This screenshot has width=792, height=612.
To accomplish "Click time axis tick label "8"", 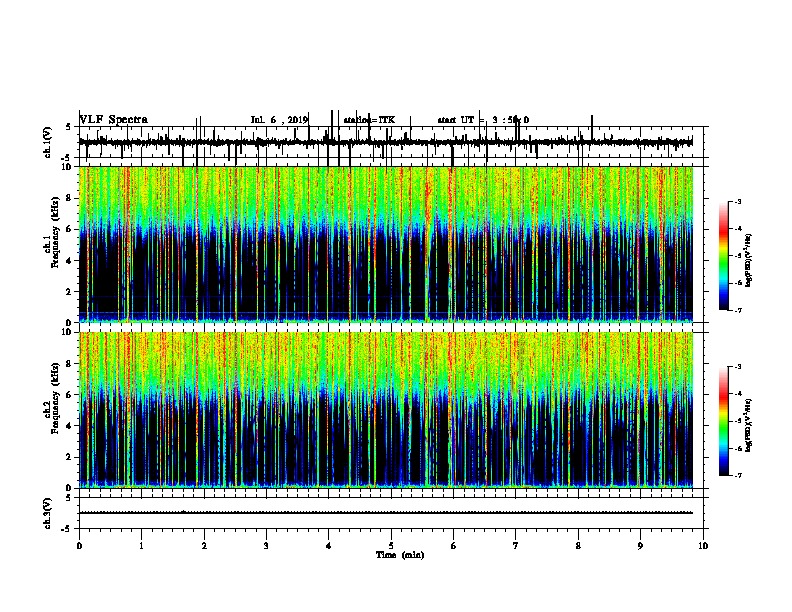I will 578,546.
